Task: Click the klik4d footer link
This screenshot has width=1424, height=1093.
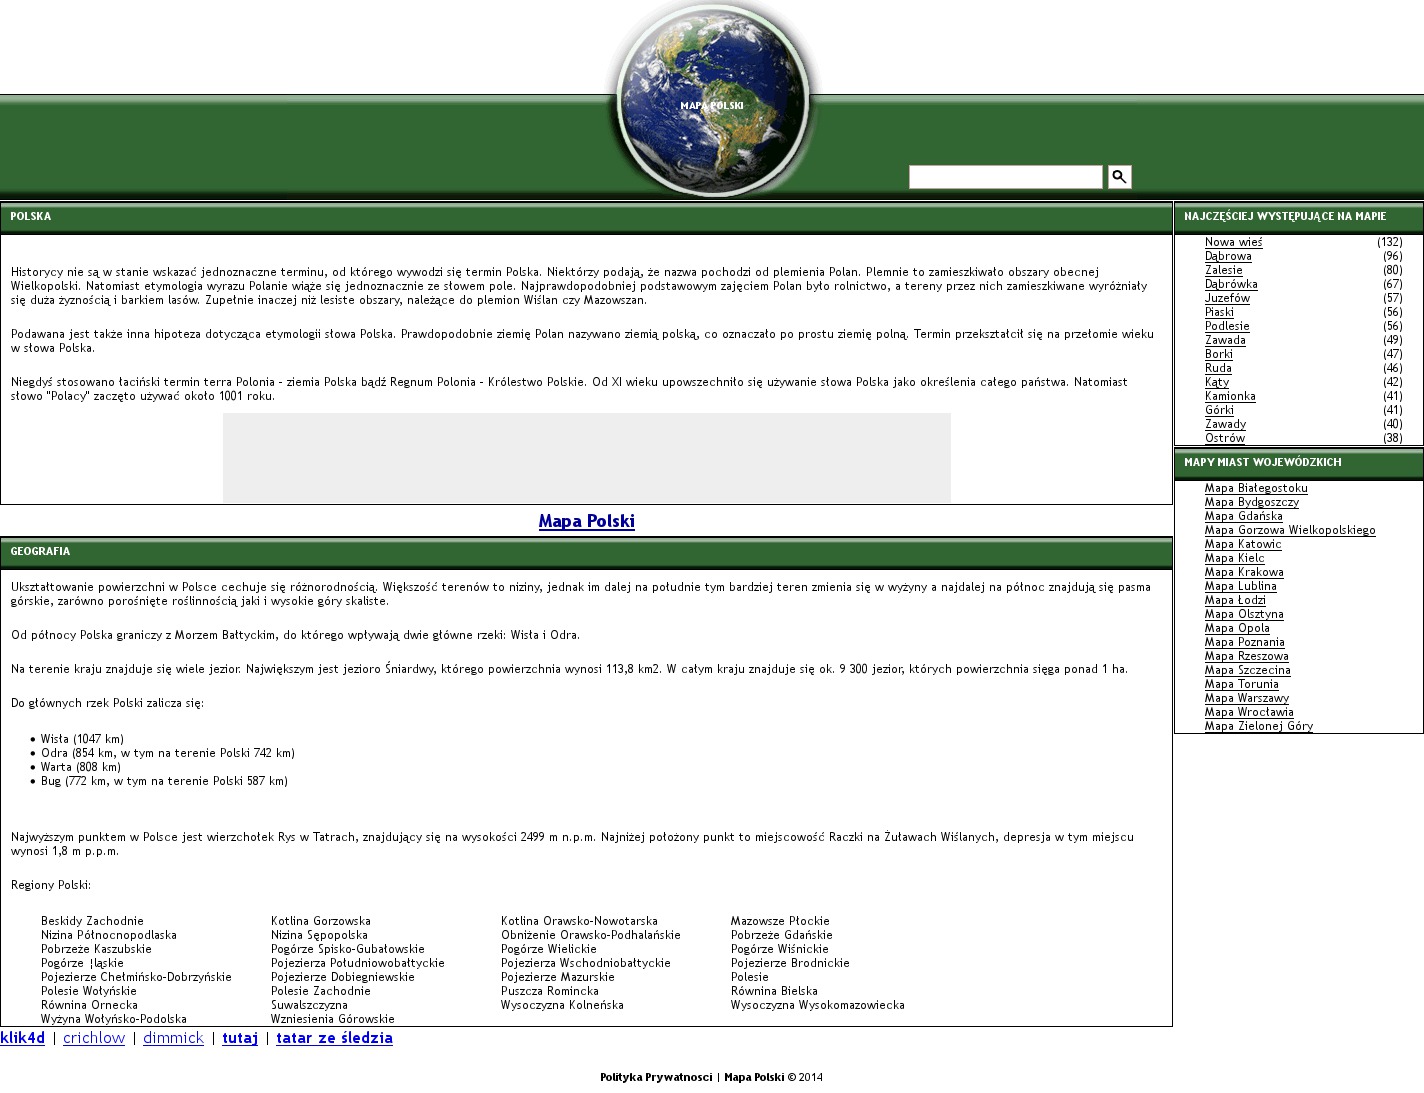Action: [x=23, y=1038]
